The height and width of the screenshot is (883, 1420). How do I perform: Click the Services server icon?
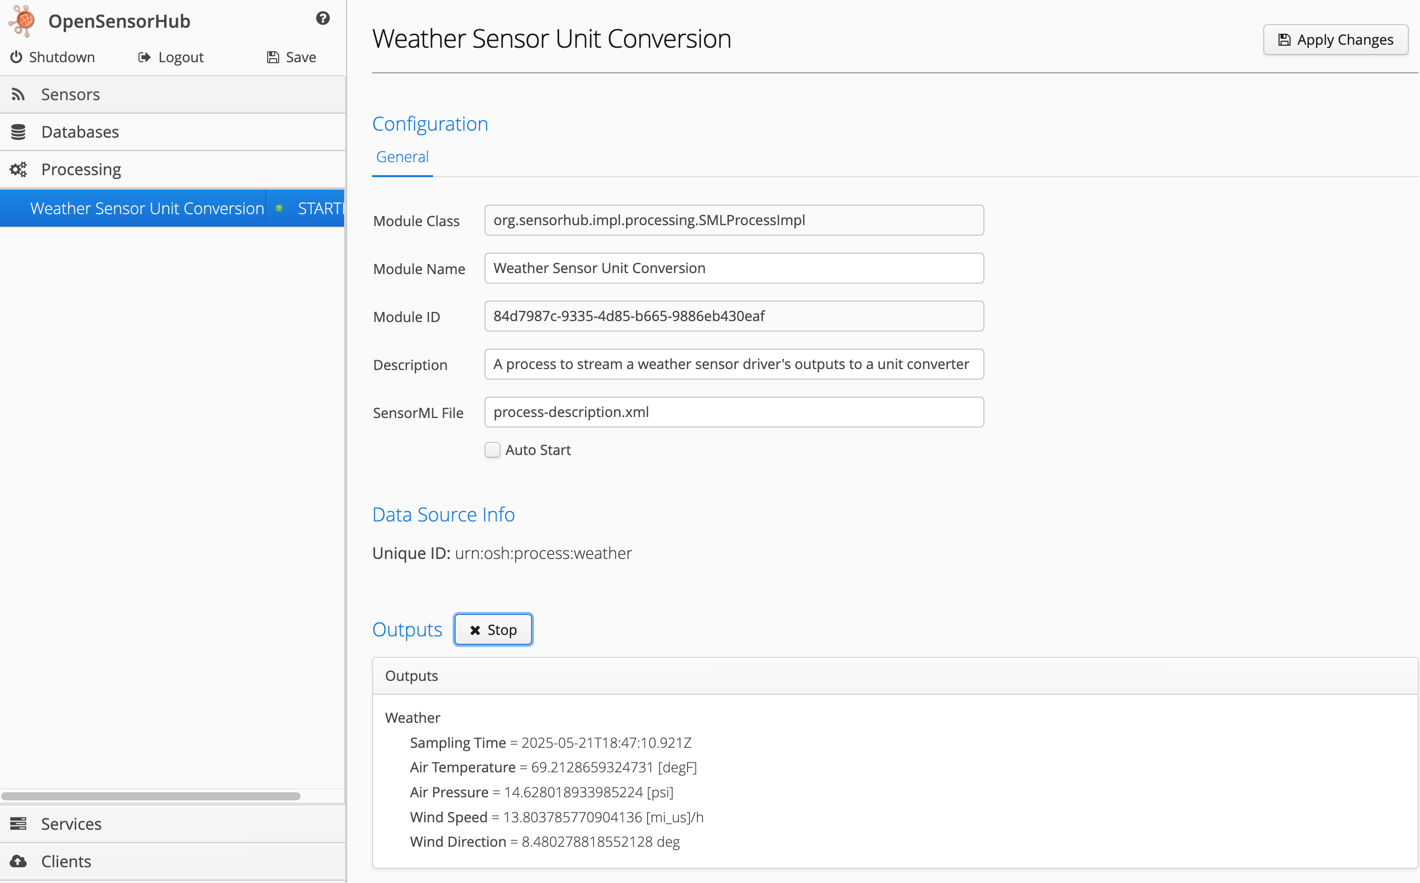click(18, 824)
